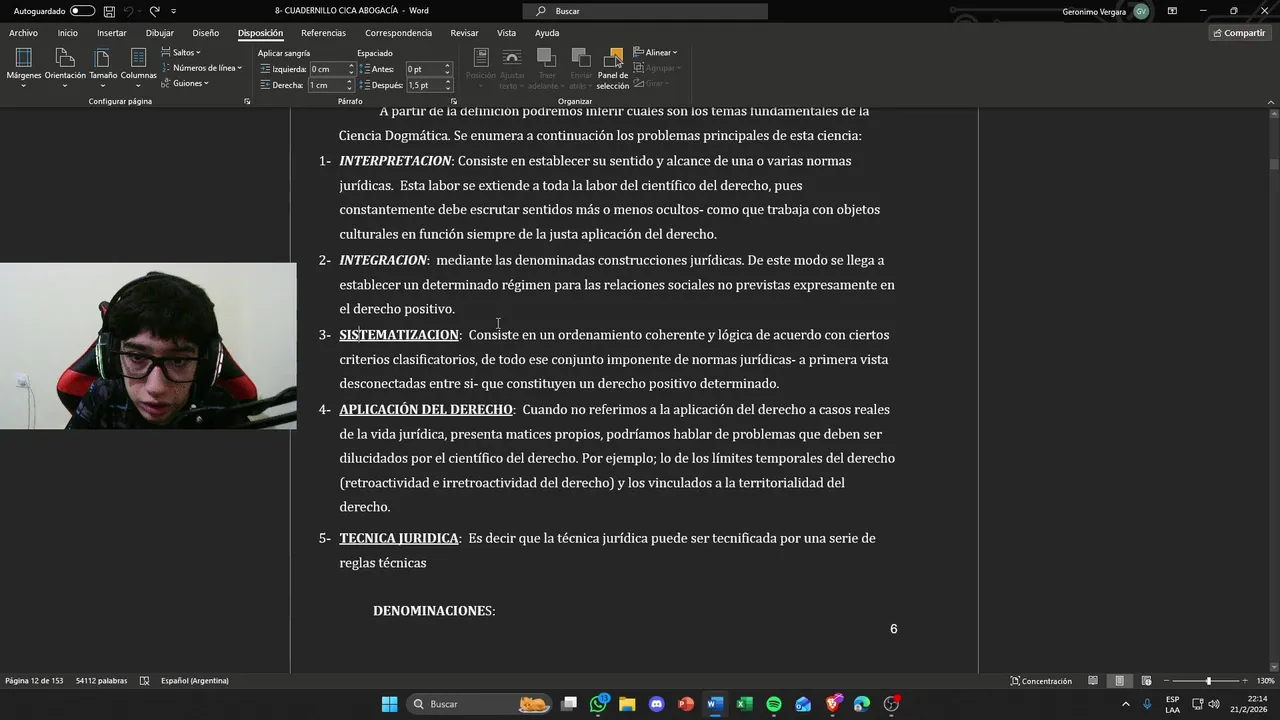This screenshot has width=1280, height=720.
Task: Collapse the ribbon with the chevron
Action: [x=1270, y=102]
